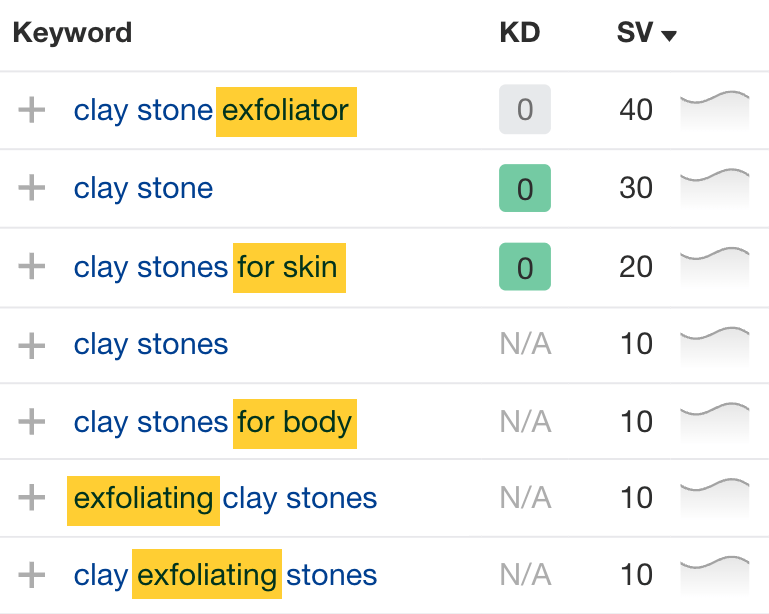The width and height of the screenshot is (769, 614).
Task: Open the 'clay stone' keyword link
Action: 143,188
